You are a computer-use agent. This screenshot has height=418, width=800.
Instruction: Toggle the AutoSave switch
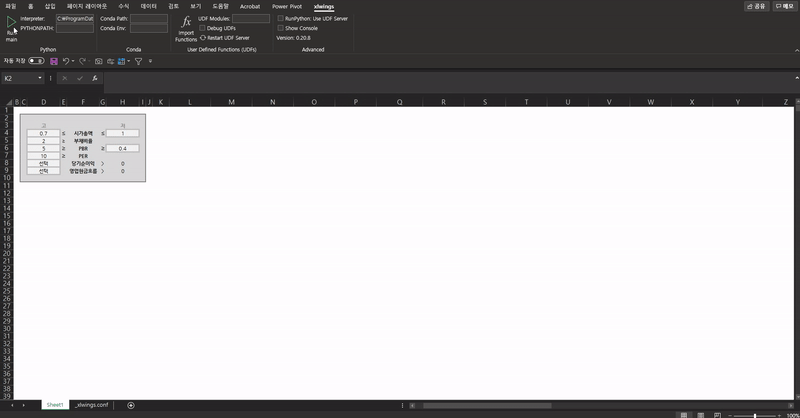(x=36, y=61)
